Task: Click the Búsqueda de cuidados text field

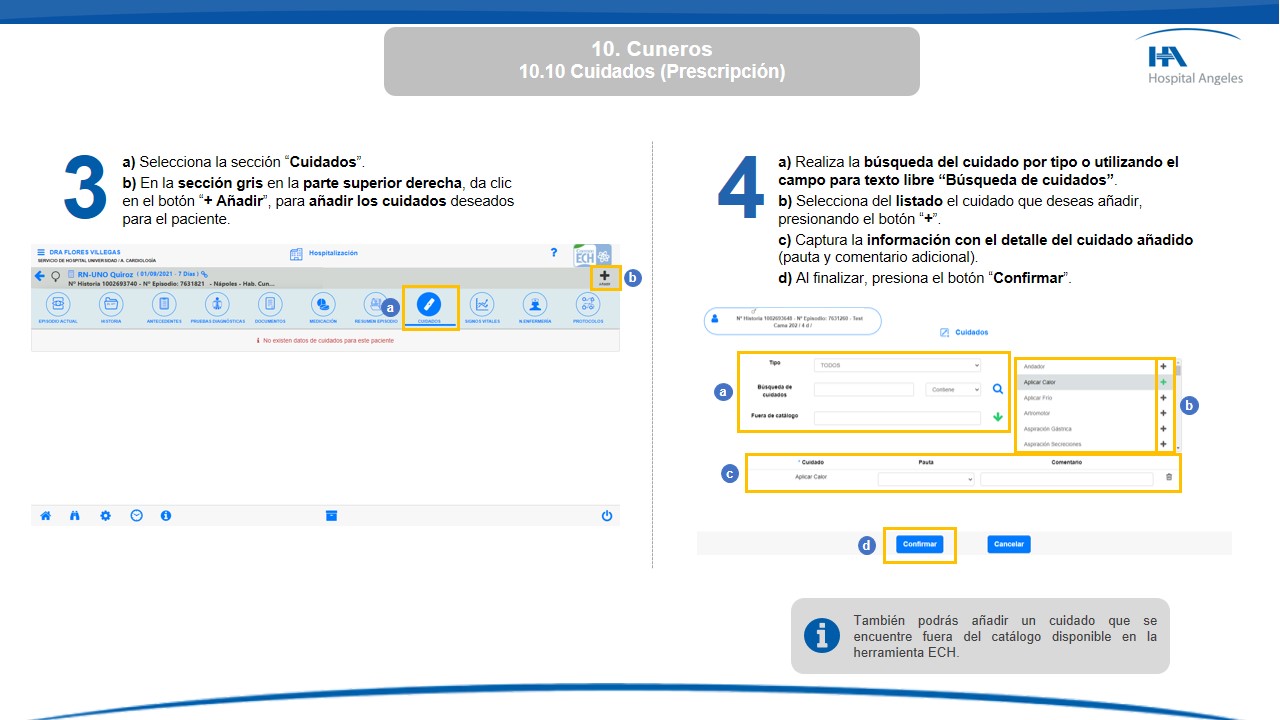Action: (x=864, y=390)
